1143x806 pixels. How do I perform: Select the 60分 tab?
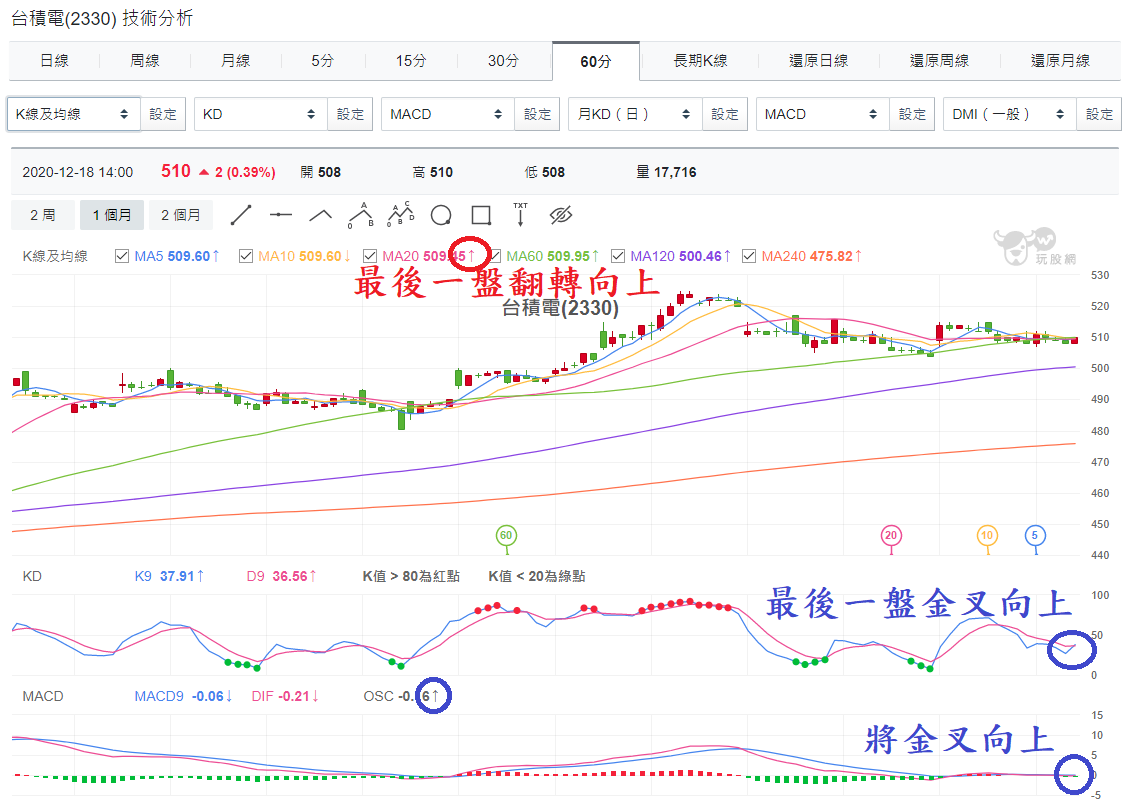[596, 62]
